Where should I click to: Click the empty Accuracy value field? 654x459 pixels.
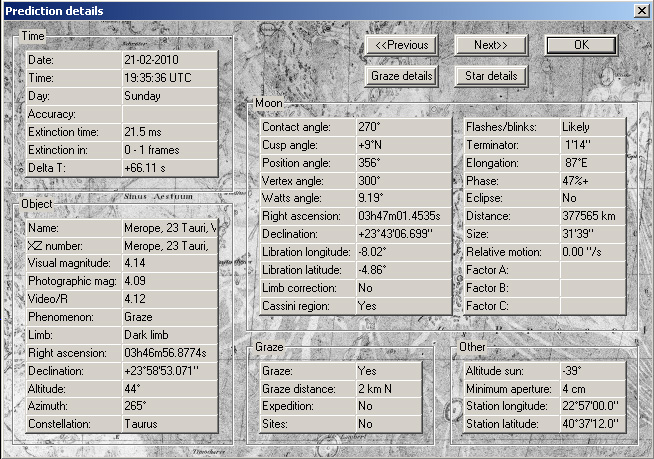click(x=170, y=114)
